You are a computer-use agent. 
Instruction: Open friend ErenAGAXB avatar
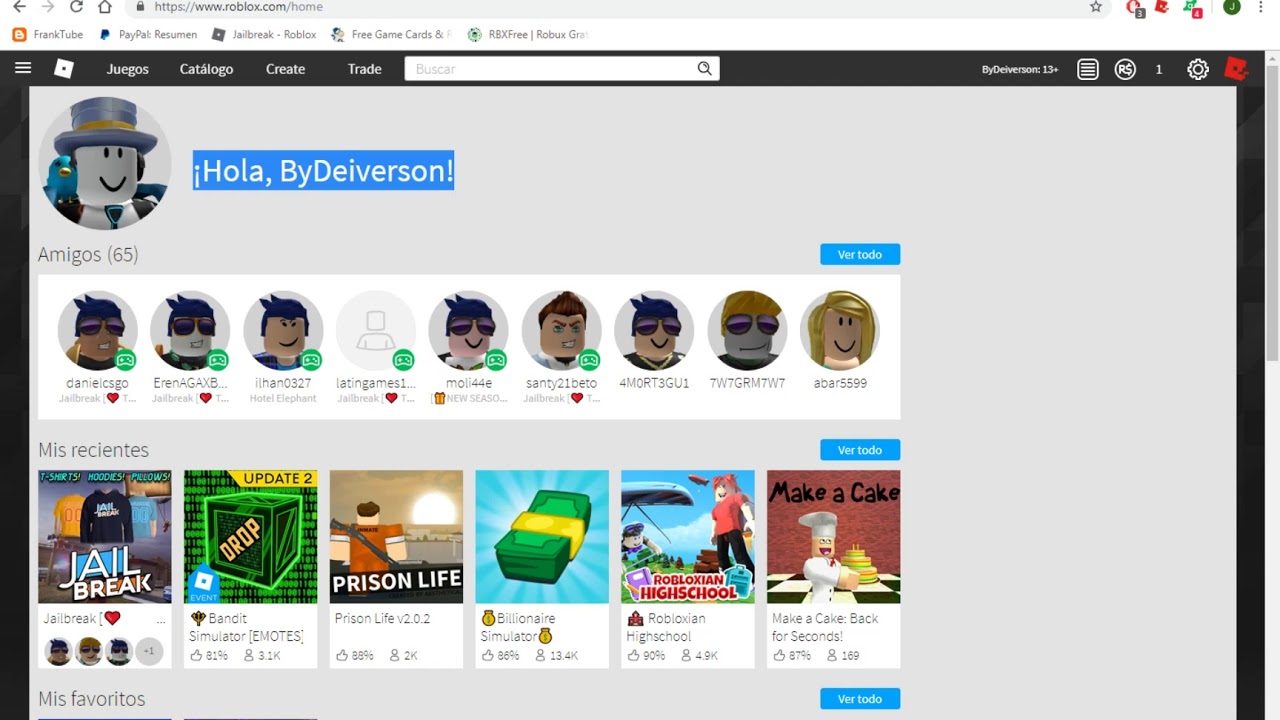190,331
